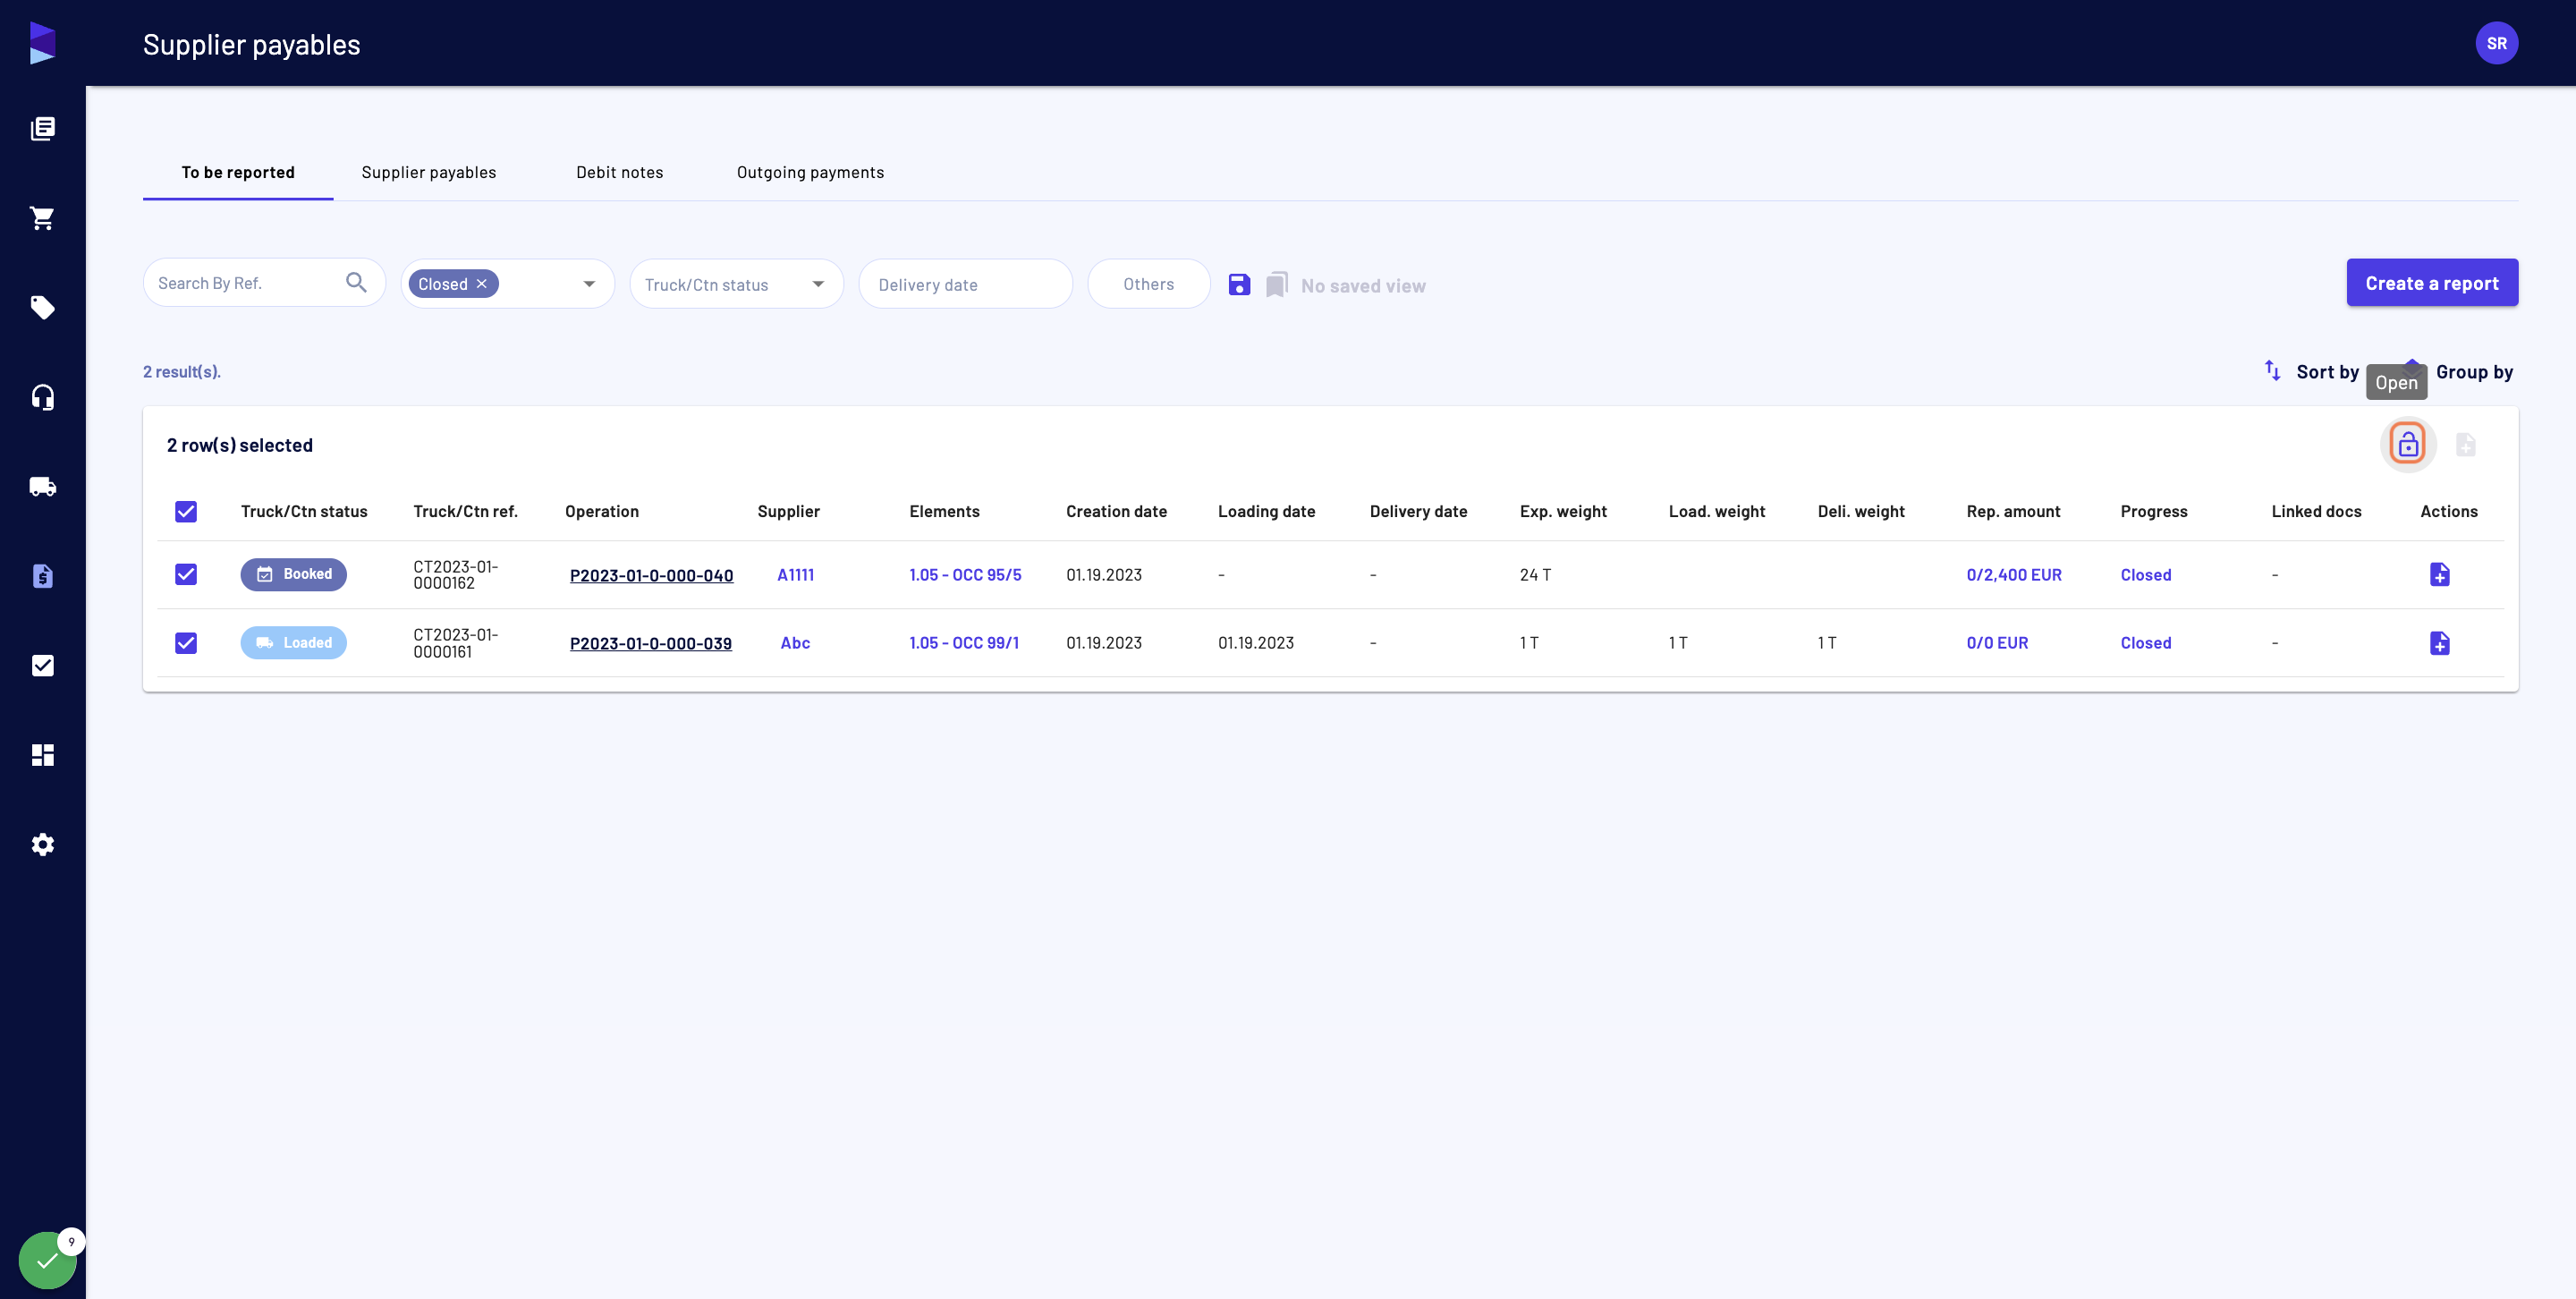Open the price tag sidebar icon
The width and height of the screenshot is (2576, 1299).
point(42,307)
